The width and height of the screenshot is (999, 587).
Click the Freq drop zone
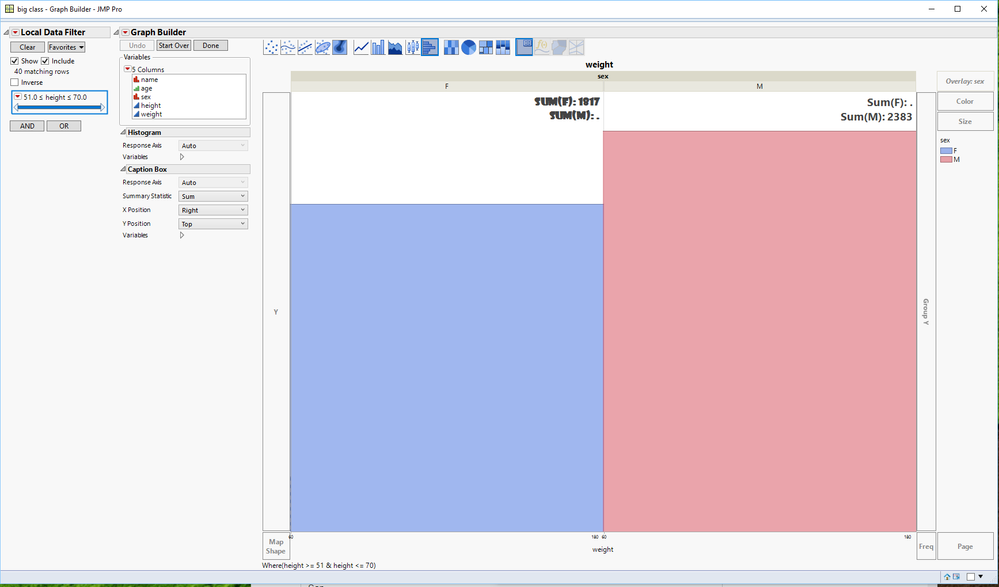click(x=926, y=546)
